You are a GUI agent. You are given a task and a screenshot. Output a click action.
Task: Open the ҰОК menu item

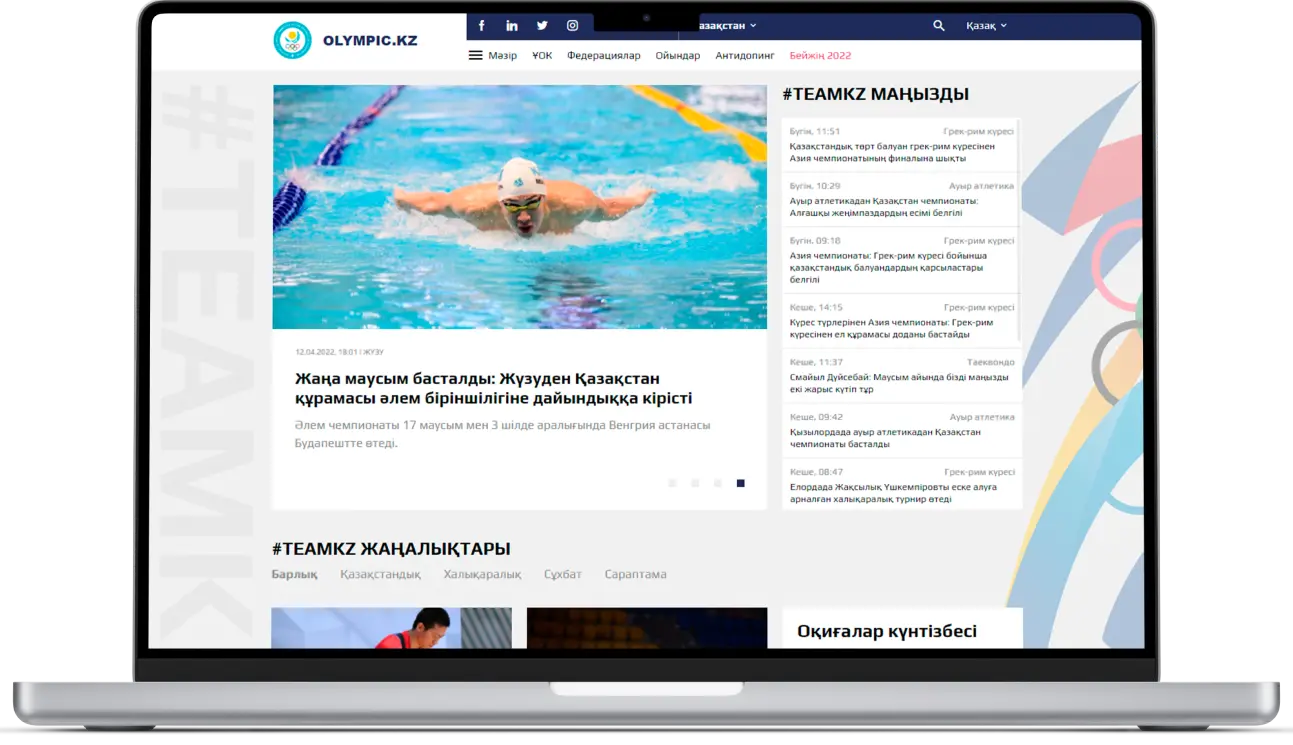542,56
